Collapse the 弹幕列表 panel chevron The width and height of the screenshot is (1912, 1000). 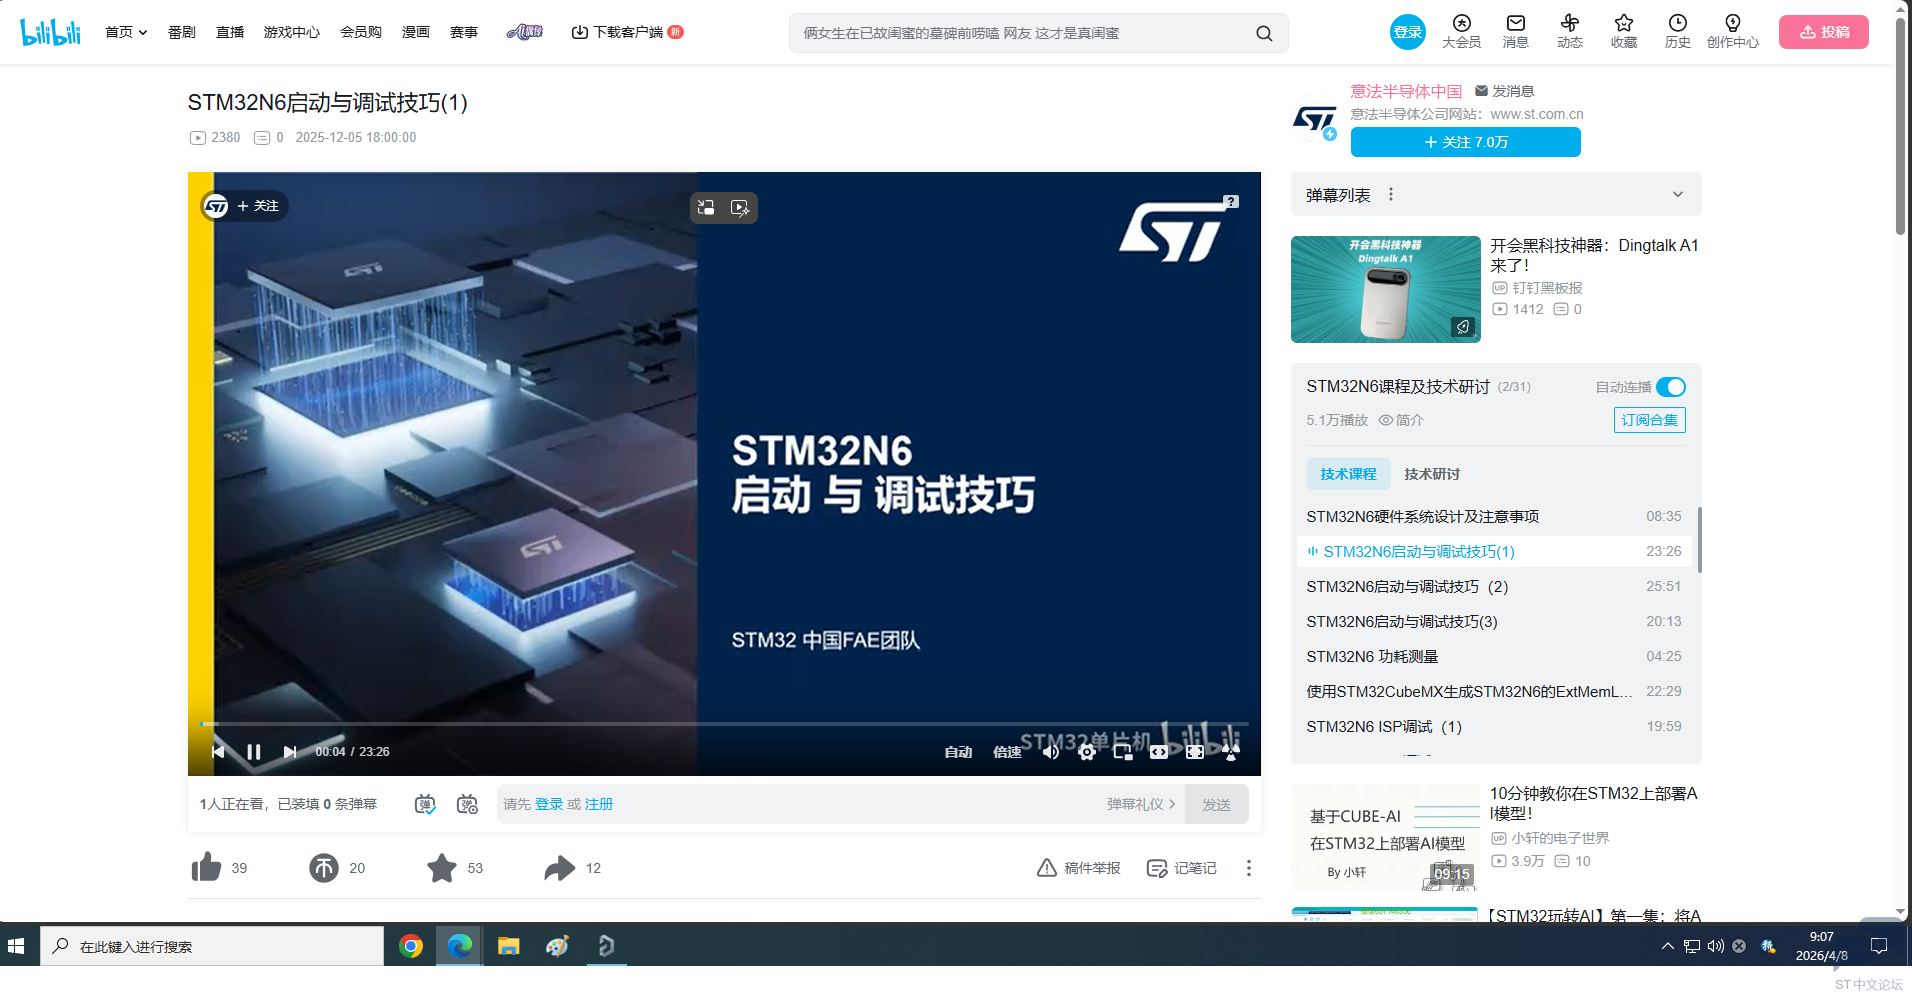1677,194
